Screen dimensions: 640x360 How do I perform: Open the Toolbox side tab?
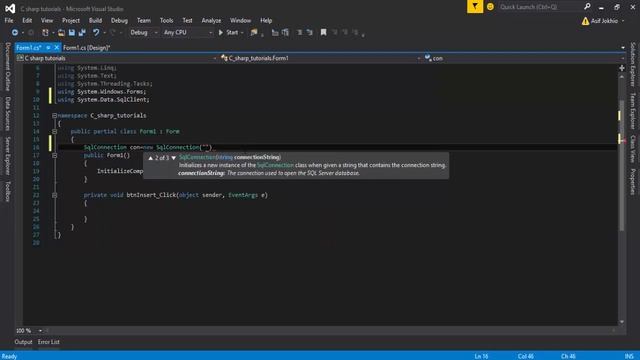click(x=7, y=192)
